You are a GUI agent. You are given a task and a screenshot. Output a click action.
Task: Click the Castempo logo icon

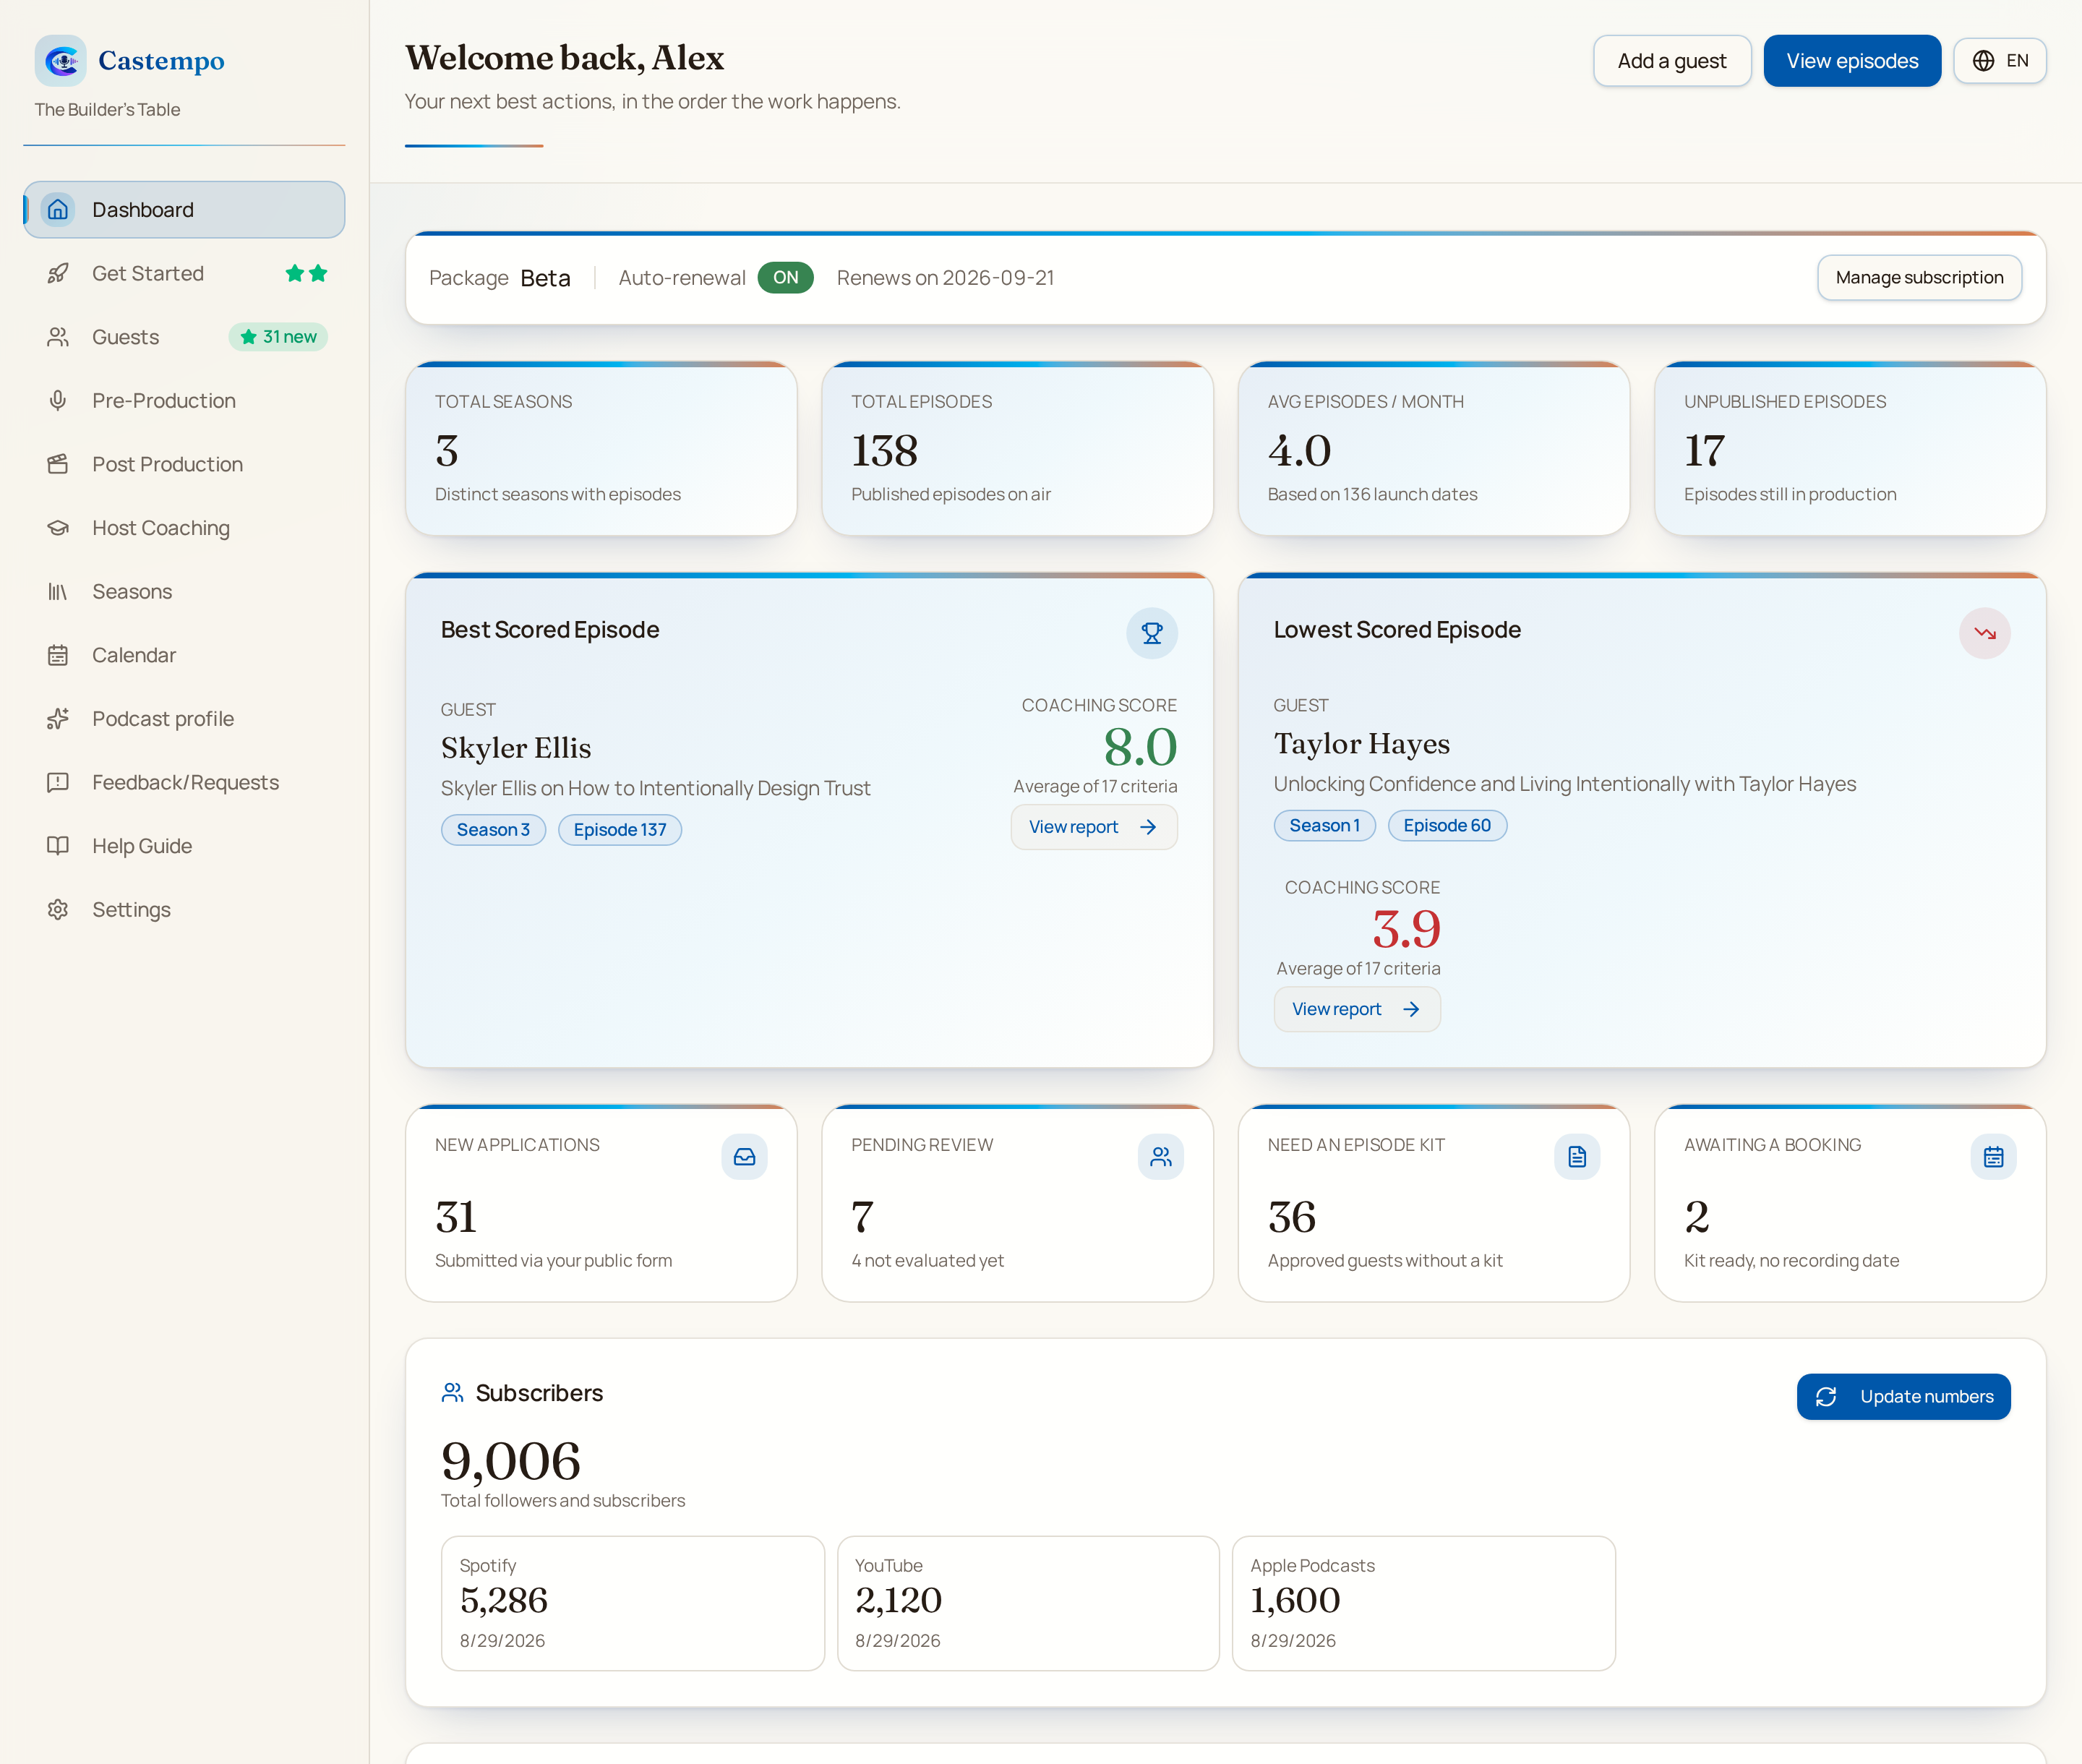[60, 61]
